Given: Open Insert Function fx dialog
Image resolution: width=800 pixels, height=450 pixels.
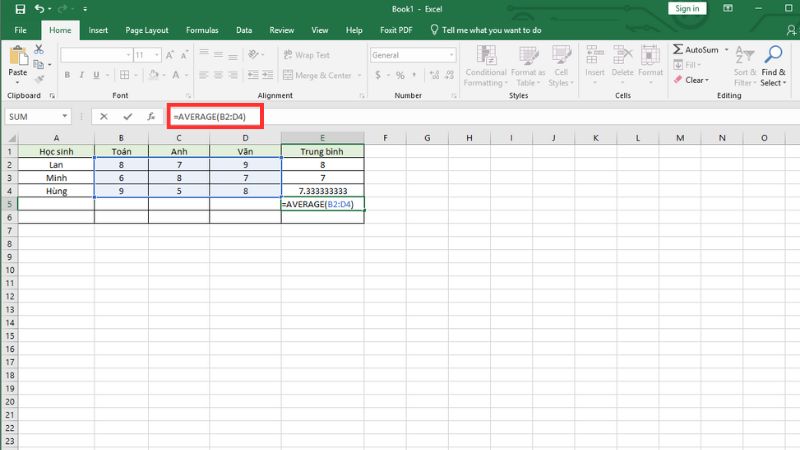Looking at the screenshot, I should (150, 117).
